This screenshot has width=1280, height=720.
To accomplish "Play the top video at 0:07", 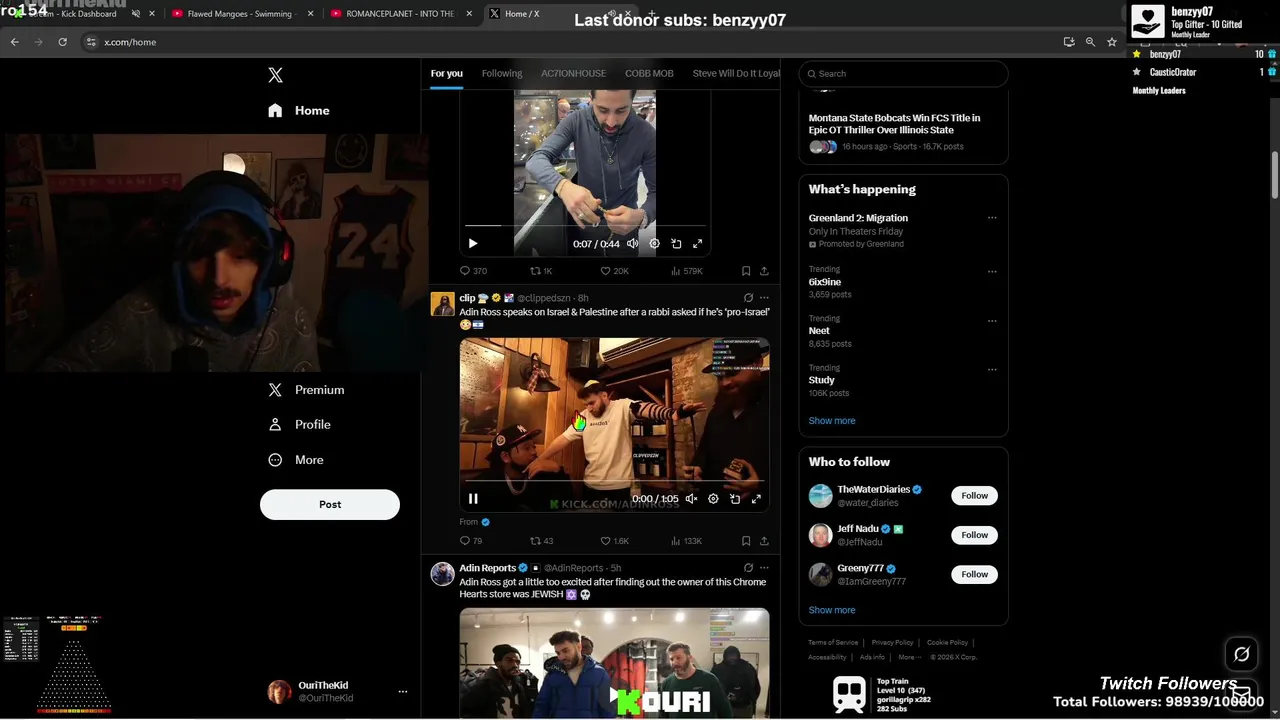I will pyautogui.click(x=473, y=244).
